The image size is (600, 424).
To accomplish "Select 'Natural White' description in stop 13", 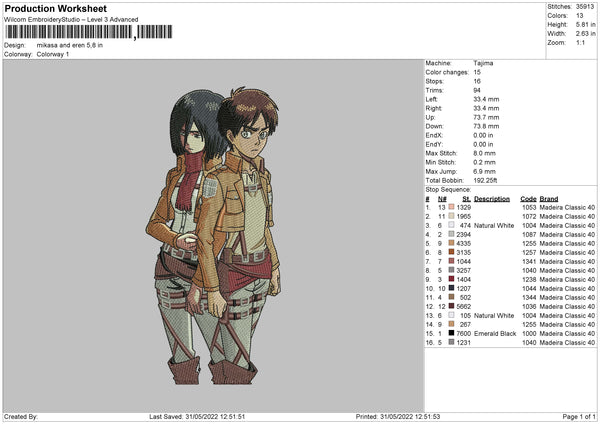I will 494,315.
